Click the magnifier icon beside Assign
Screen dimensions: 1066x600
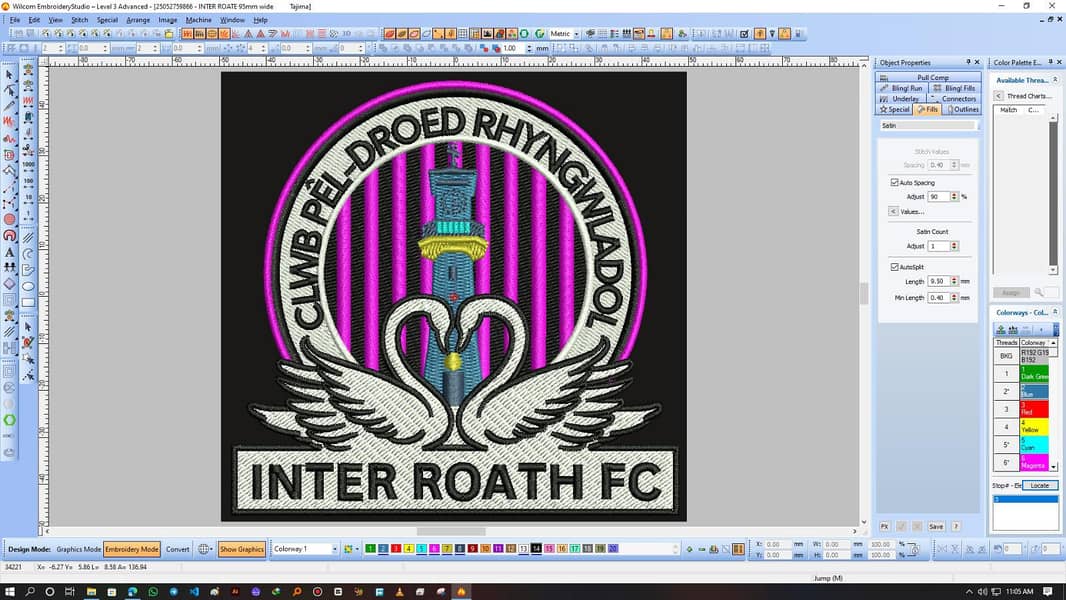click(x=1039, y=293)
